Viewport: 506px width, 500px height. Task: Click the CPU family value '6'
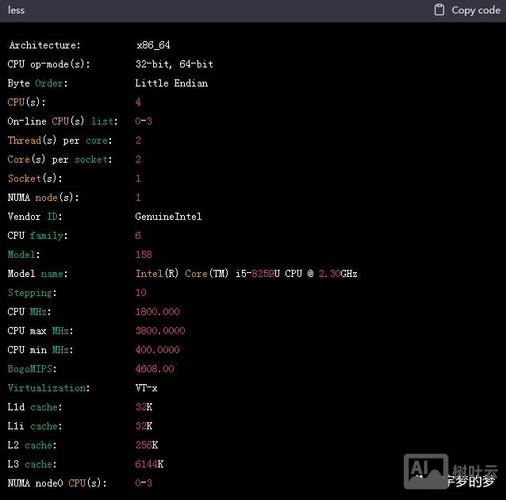pyautogui.click(x=138, y=236)
